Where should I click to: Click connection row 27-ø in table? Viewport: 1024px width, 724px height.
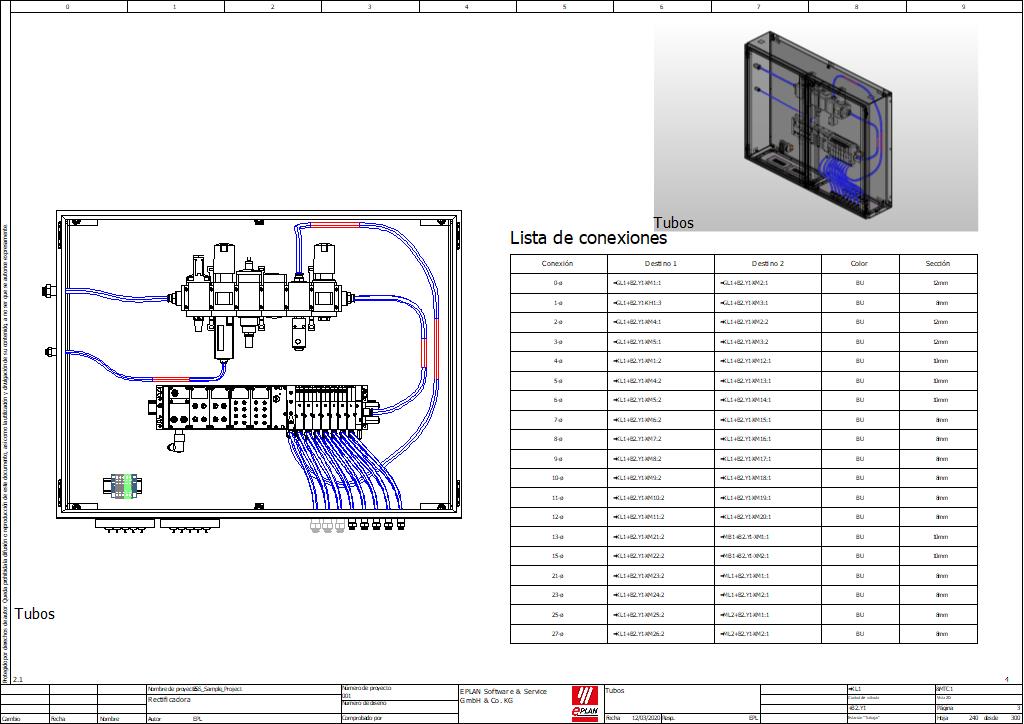click(x=557, y=634)
